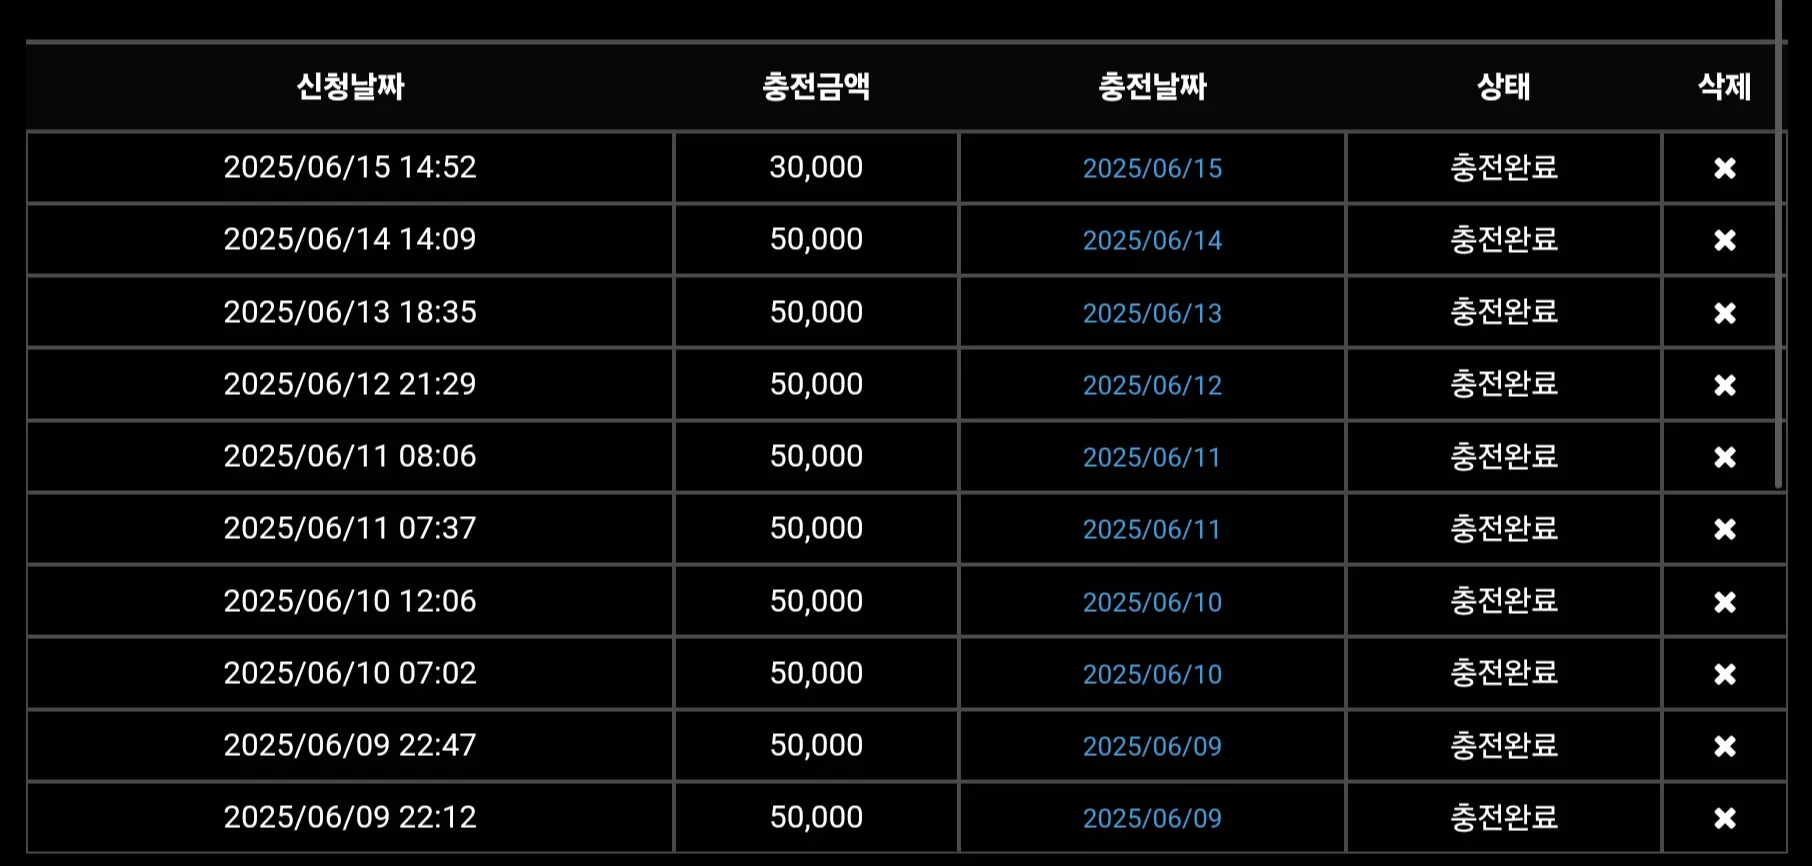Select the 30,000 charge amount cell
Image resolution: width=1812 pixels, height=866 pixels.
click(x=816, y=167)
